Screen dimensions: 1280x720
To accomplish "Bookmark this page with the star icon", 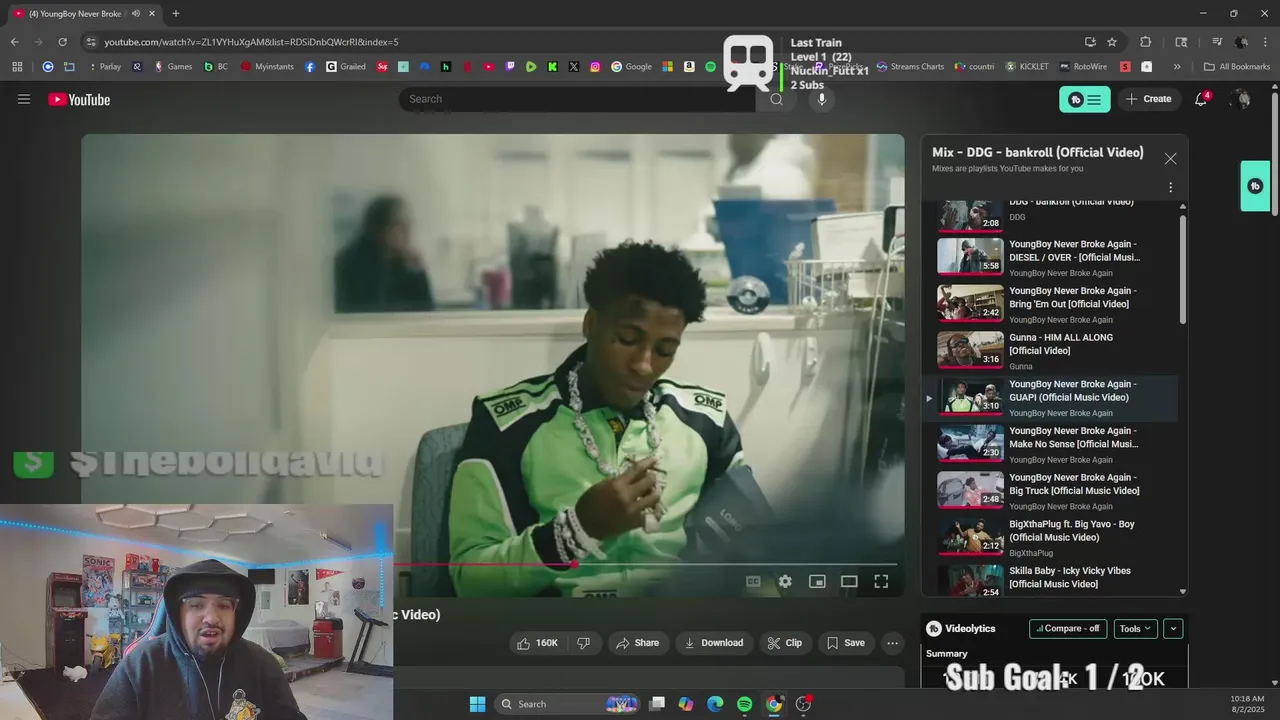I will [x=1112, y=42].
